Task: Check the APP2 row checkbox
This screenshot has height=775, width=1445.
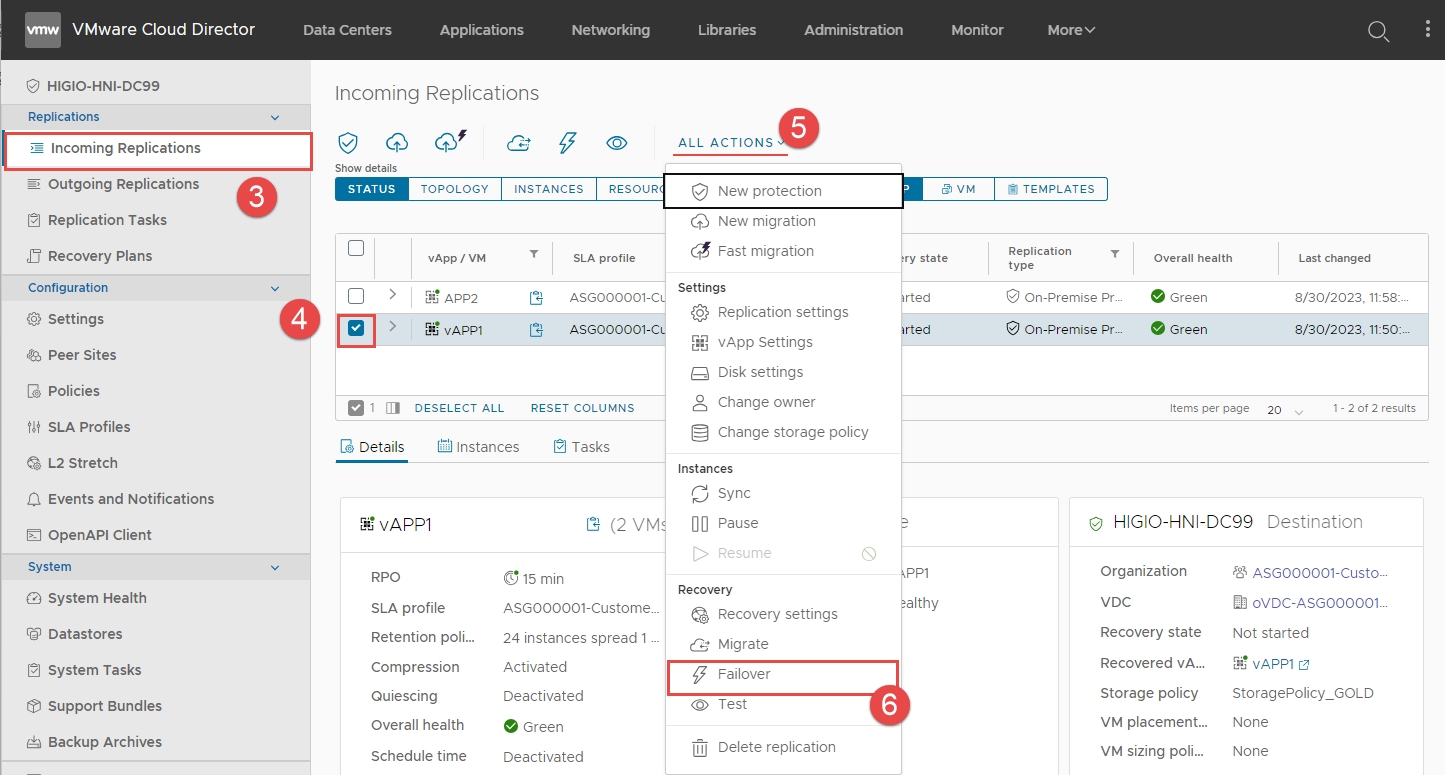Action: tap(356, 296)
